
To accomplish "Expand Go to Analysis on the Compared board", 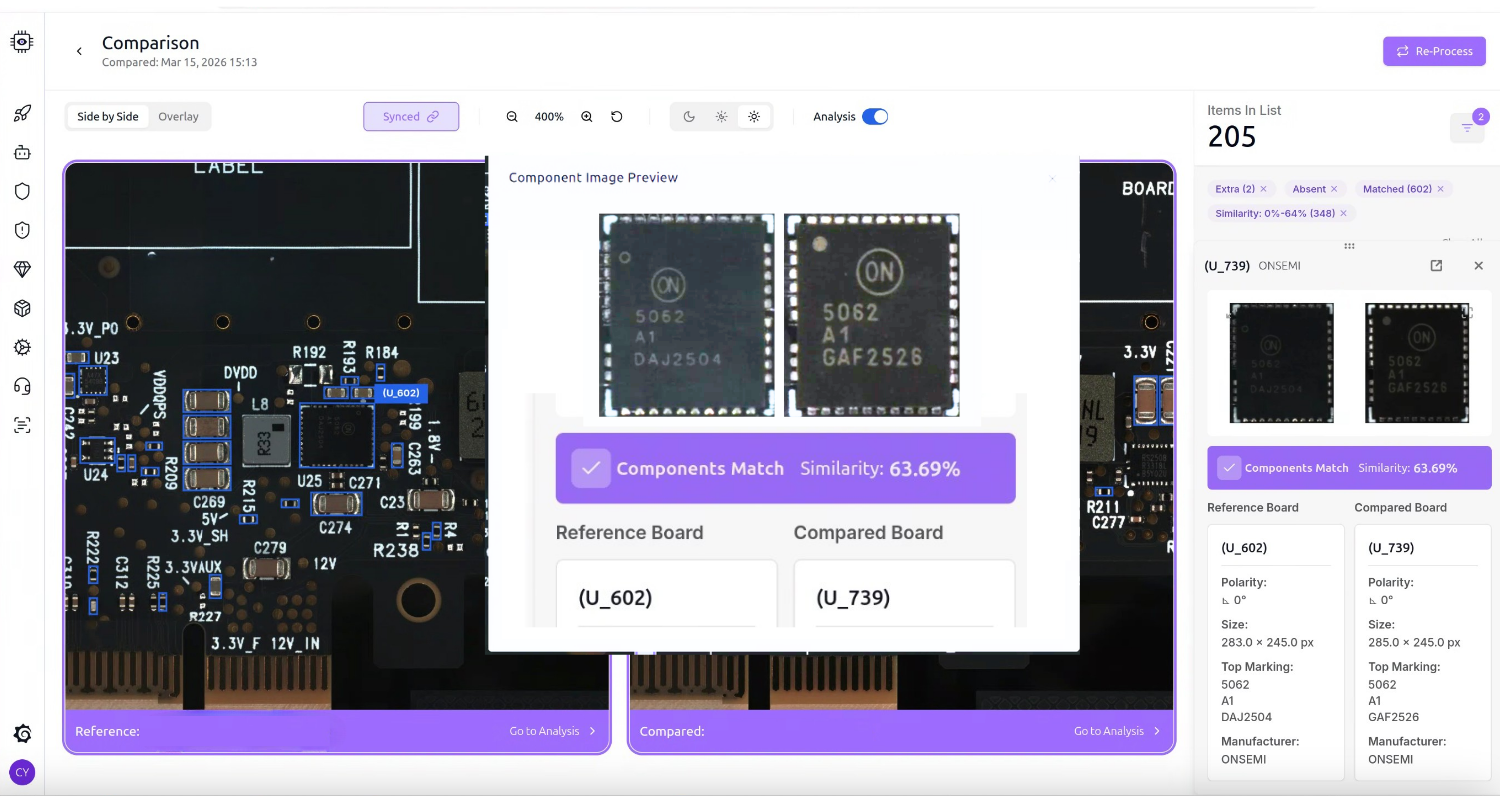I will click(x=1116, y=731).
